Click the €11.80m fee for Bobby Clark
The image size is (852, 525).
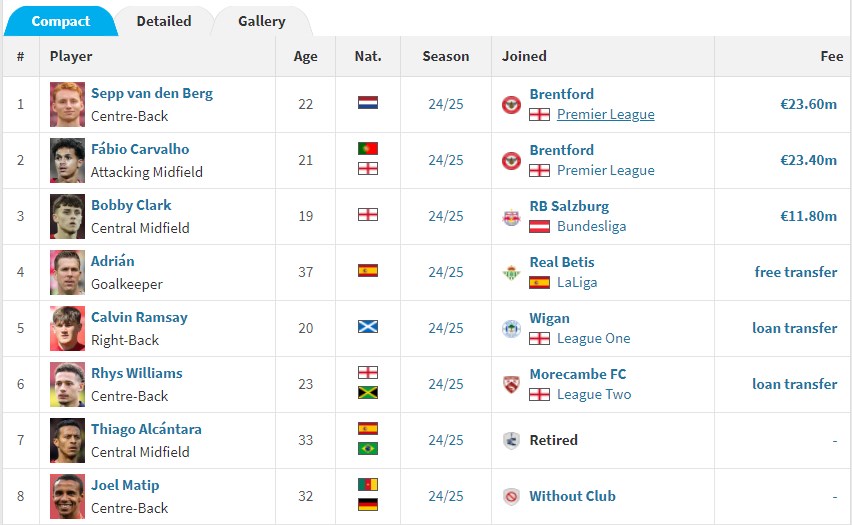click(x=808, y=216)
